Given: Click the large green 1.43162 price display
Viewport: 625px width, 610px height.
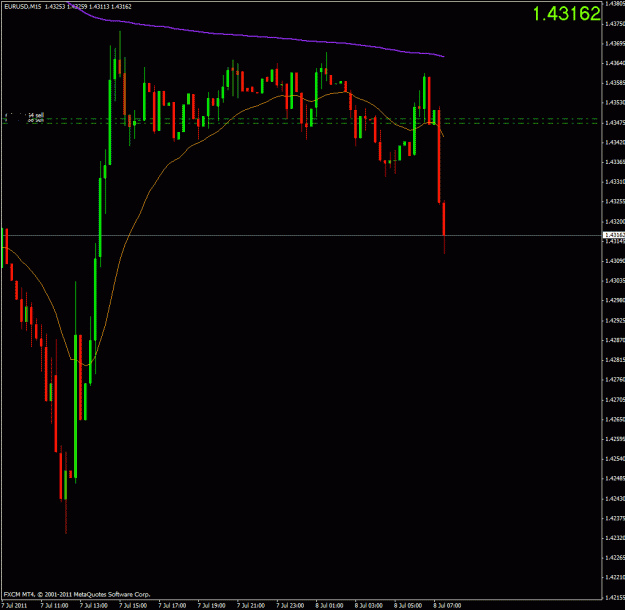Looking at the screenshot, I should click(x=566, y=14).
